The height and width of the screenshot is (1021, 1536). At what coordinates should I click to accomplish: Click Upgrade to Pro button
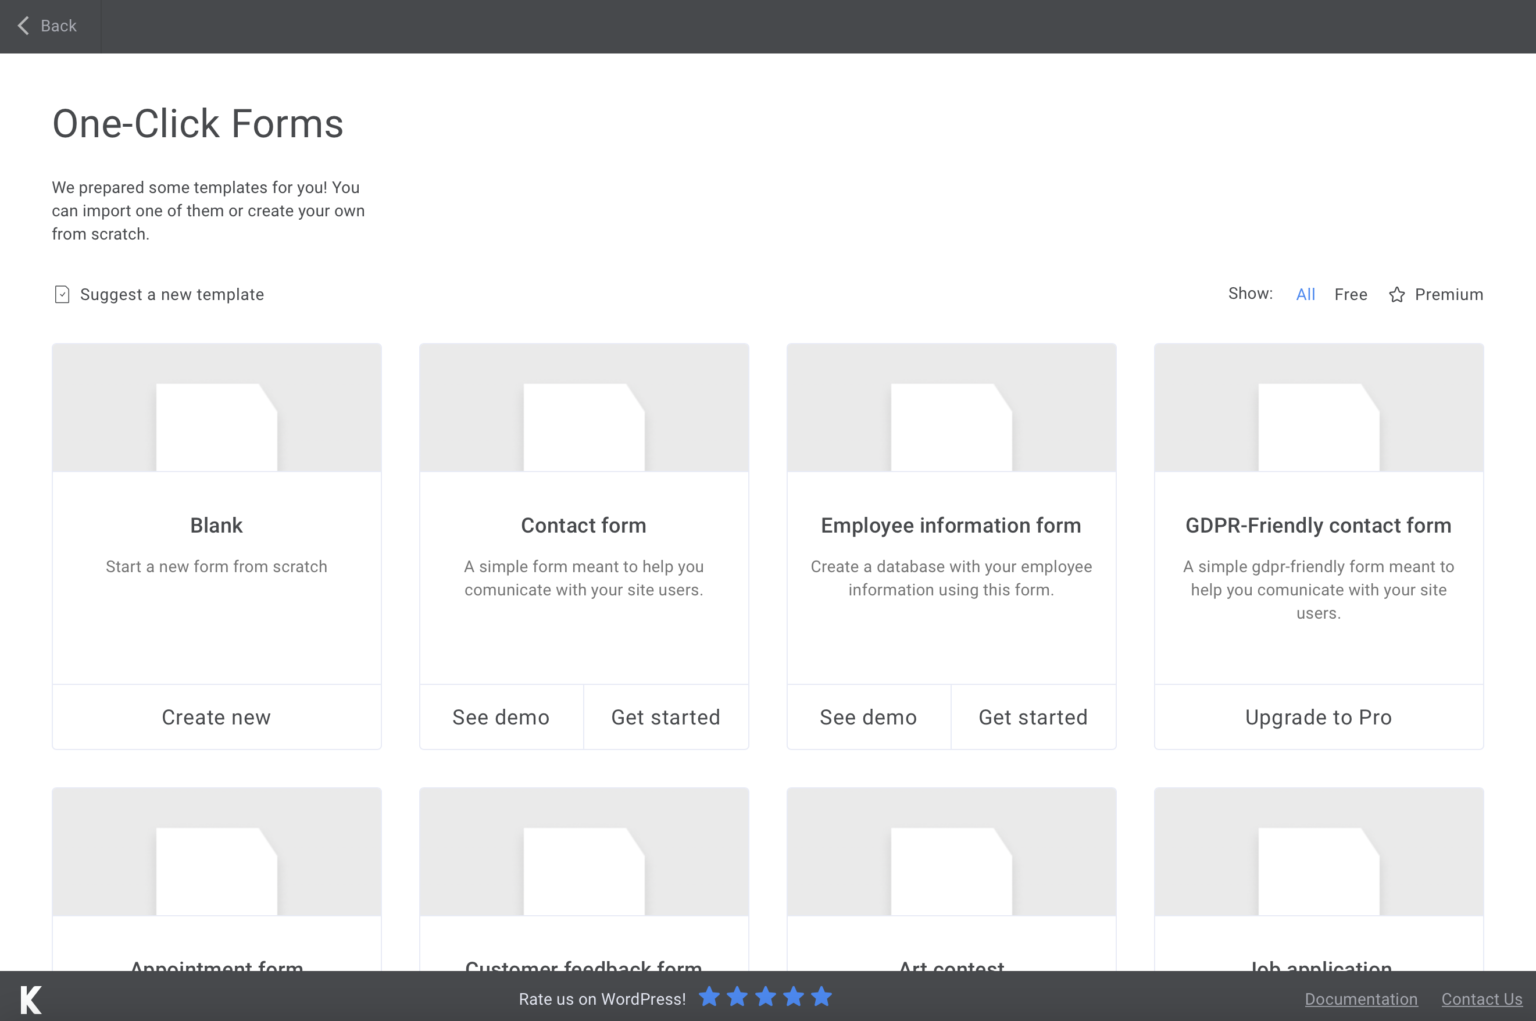click(1319, 717)
